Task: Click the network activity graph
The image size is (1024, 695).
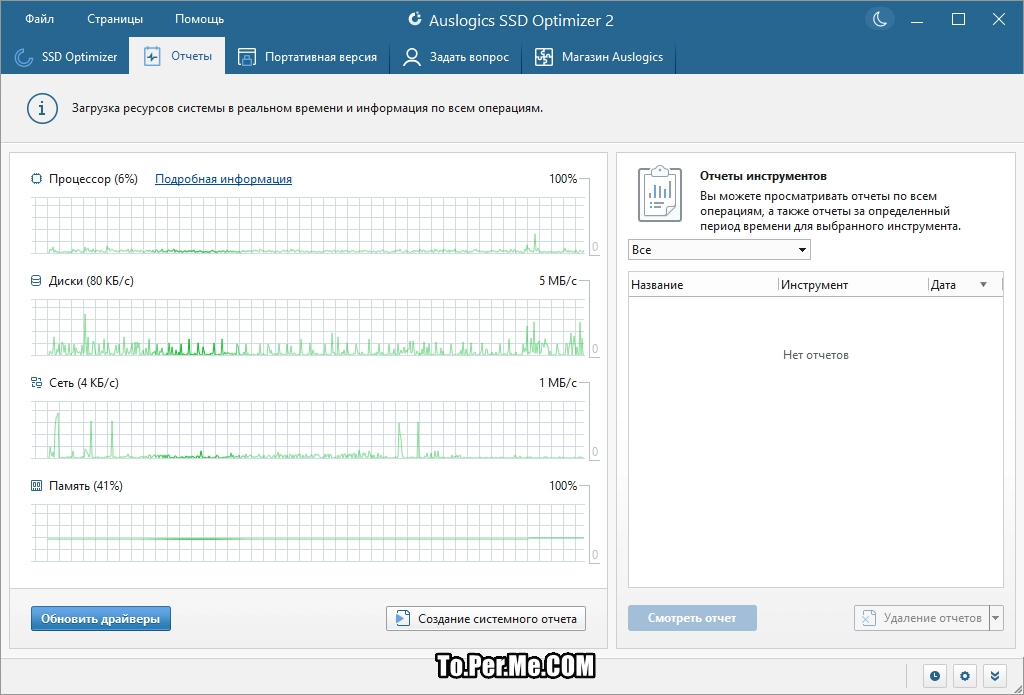Action: [308, 430]
